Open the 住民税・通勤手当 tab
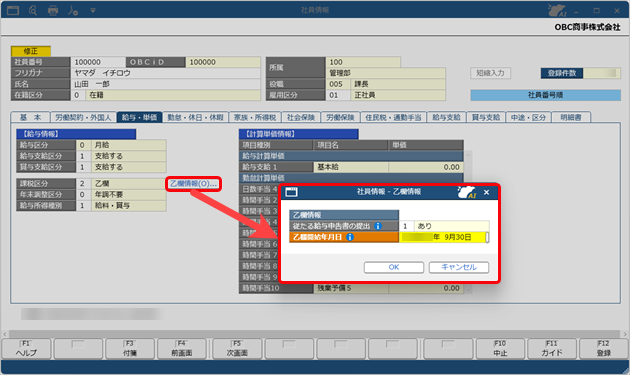The image size is (630, 375). [x=393, y=117]
